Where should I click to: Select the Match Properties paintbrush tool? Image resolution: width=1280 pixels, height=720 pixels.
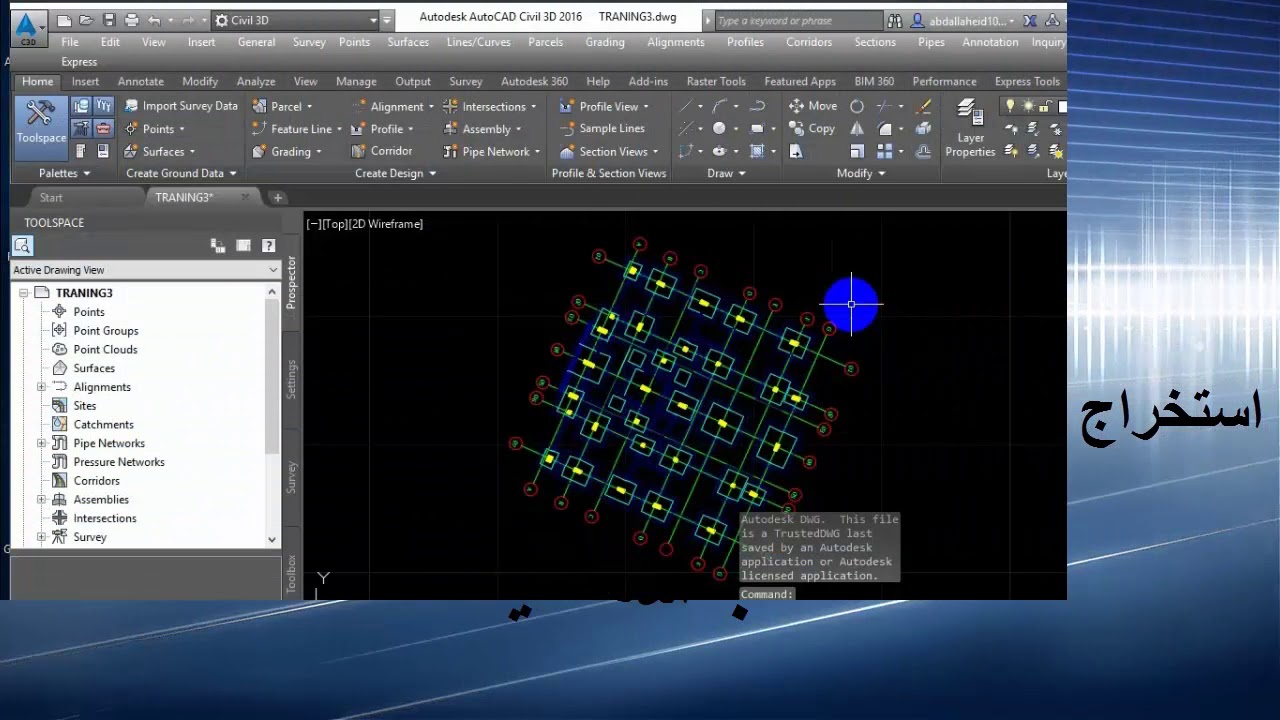pos(924,106)
